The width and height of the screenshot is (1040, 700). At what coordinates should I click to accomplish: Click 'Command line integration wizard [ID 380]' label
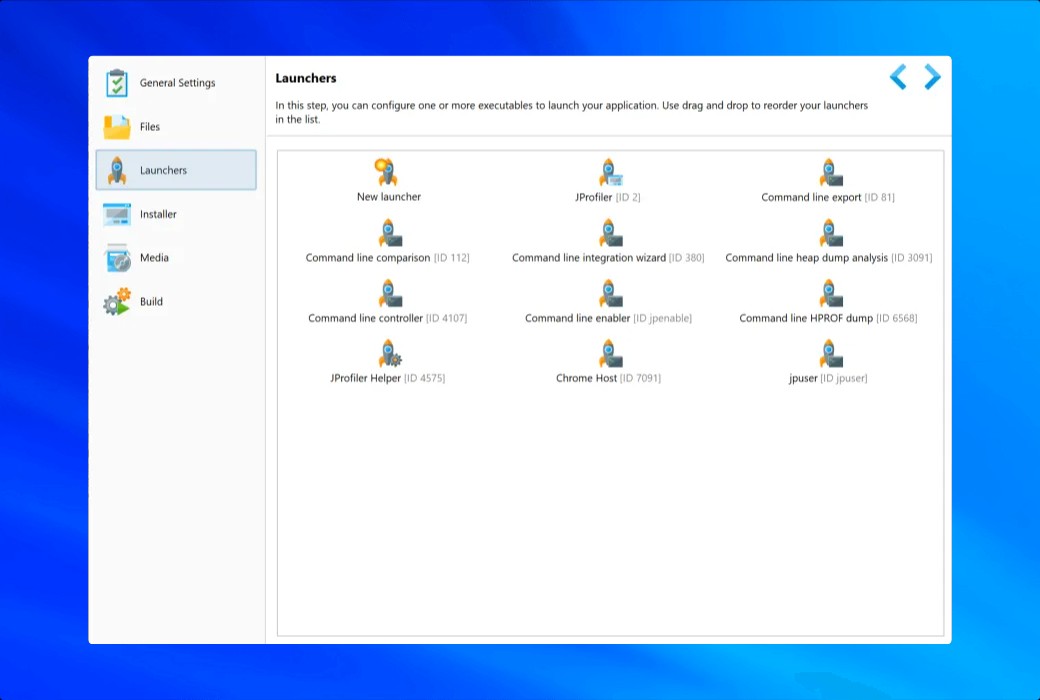tap(608, 257)
